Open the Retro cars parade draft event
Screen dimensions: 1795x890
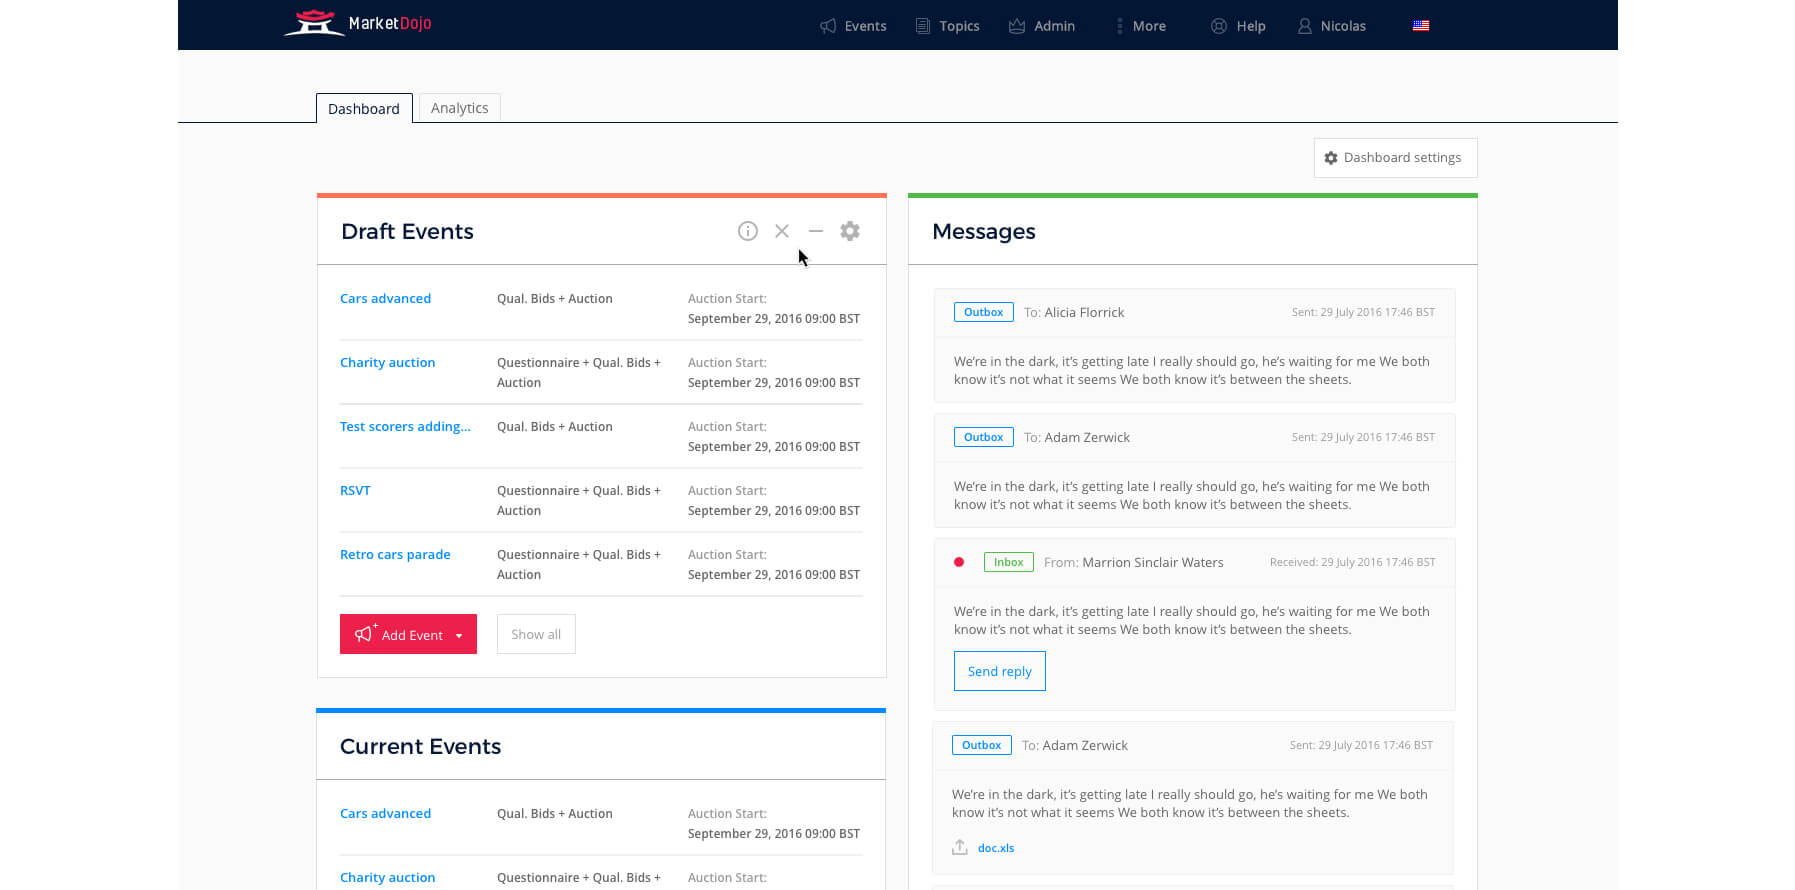[x=395, y=554]
